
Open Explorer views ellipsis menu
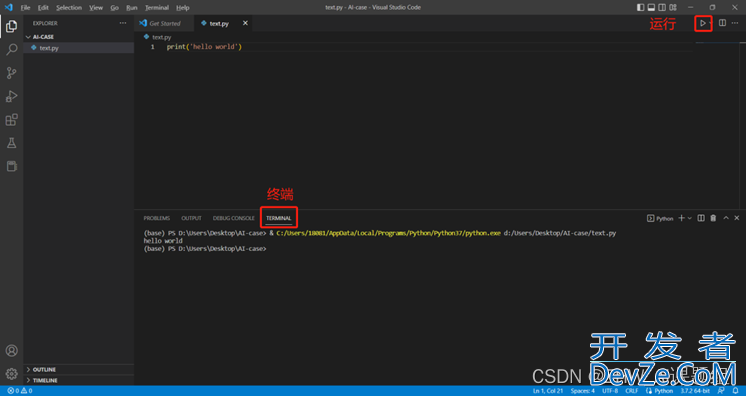(x=123, y=23)
